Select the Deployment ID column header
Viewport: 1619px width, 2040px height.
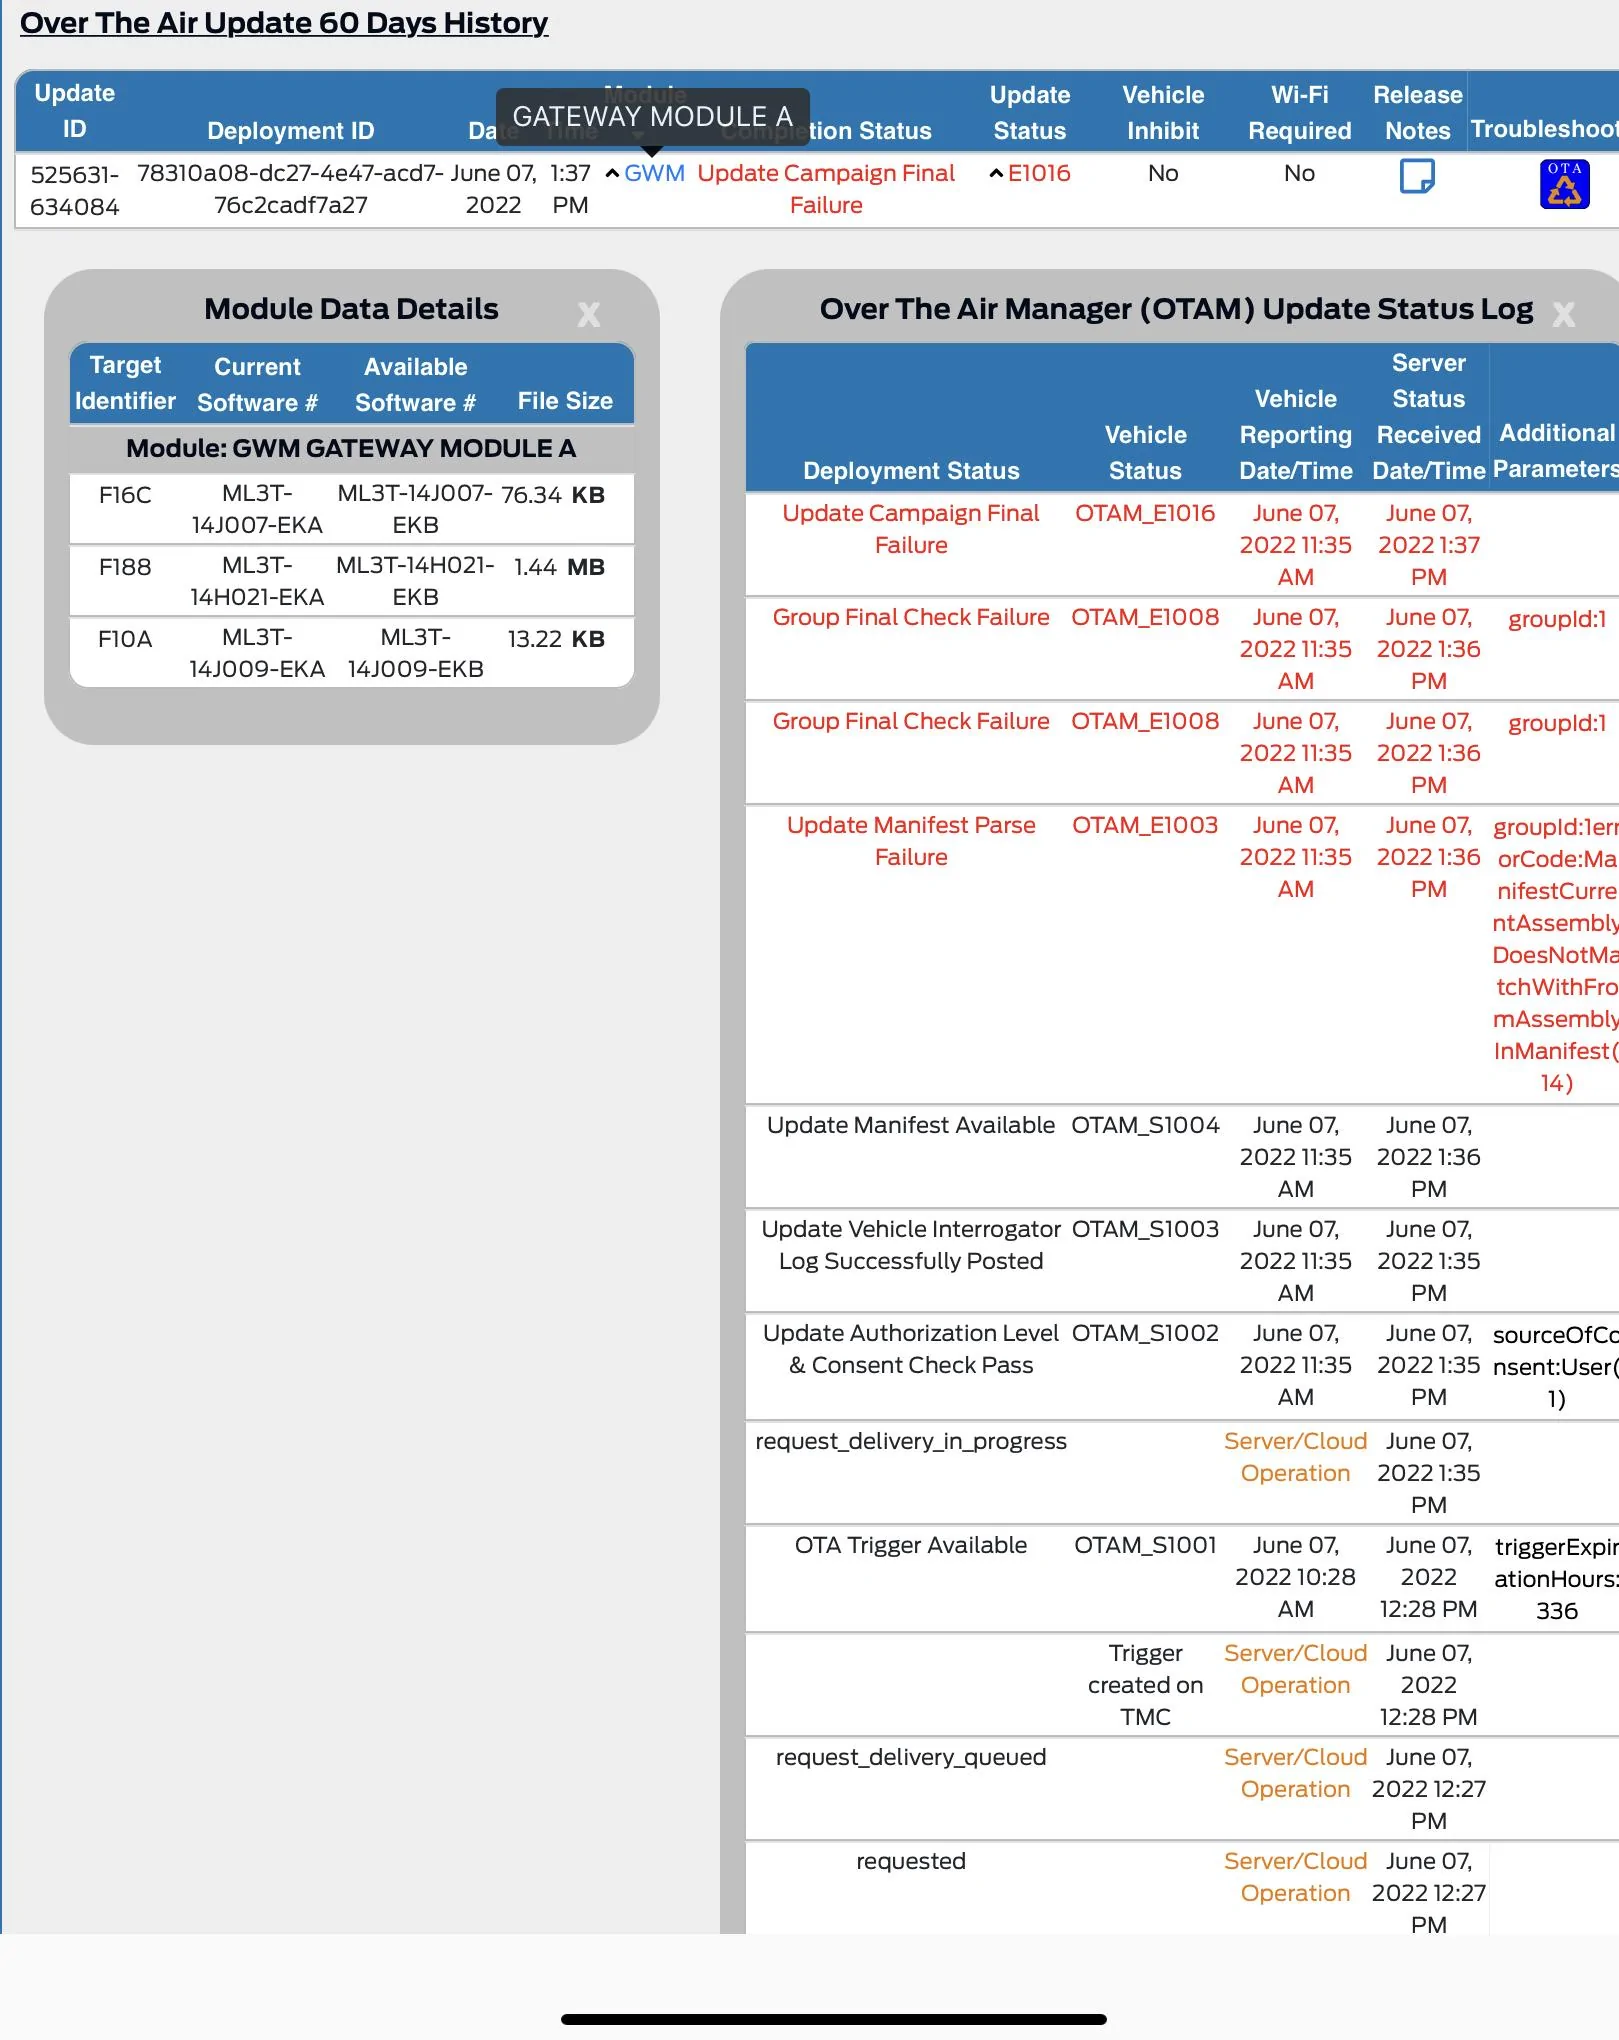click(x=290, y=131)
